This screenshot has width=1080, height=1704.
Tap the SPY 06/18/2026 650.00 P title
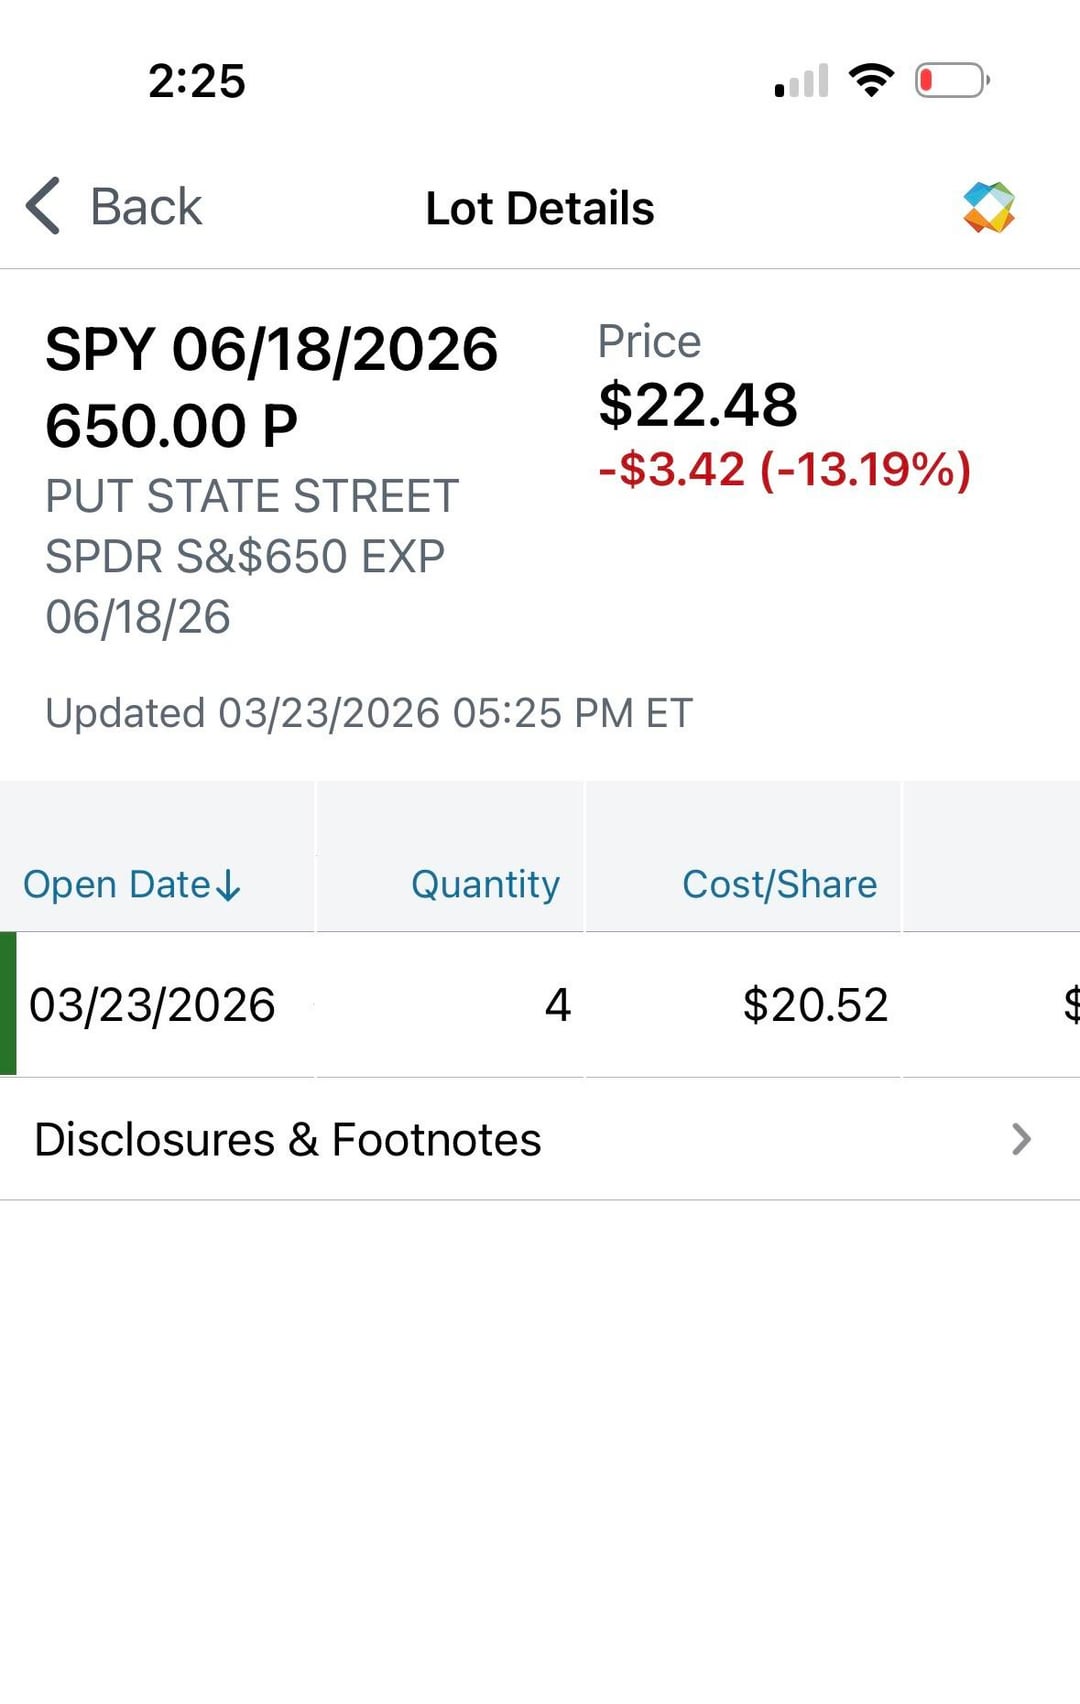pyautogui.click(x=271, y=387)
